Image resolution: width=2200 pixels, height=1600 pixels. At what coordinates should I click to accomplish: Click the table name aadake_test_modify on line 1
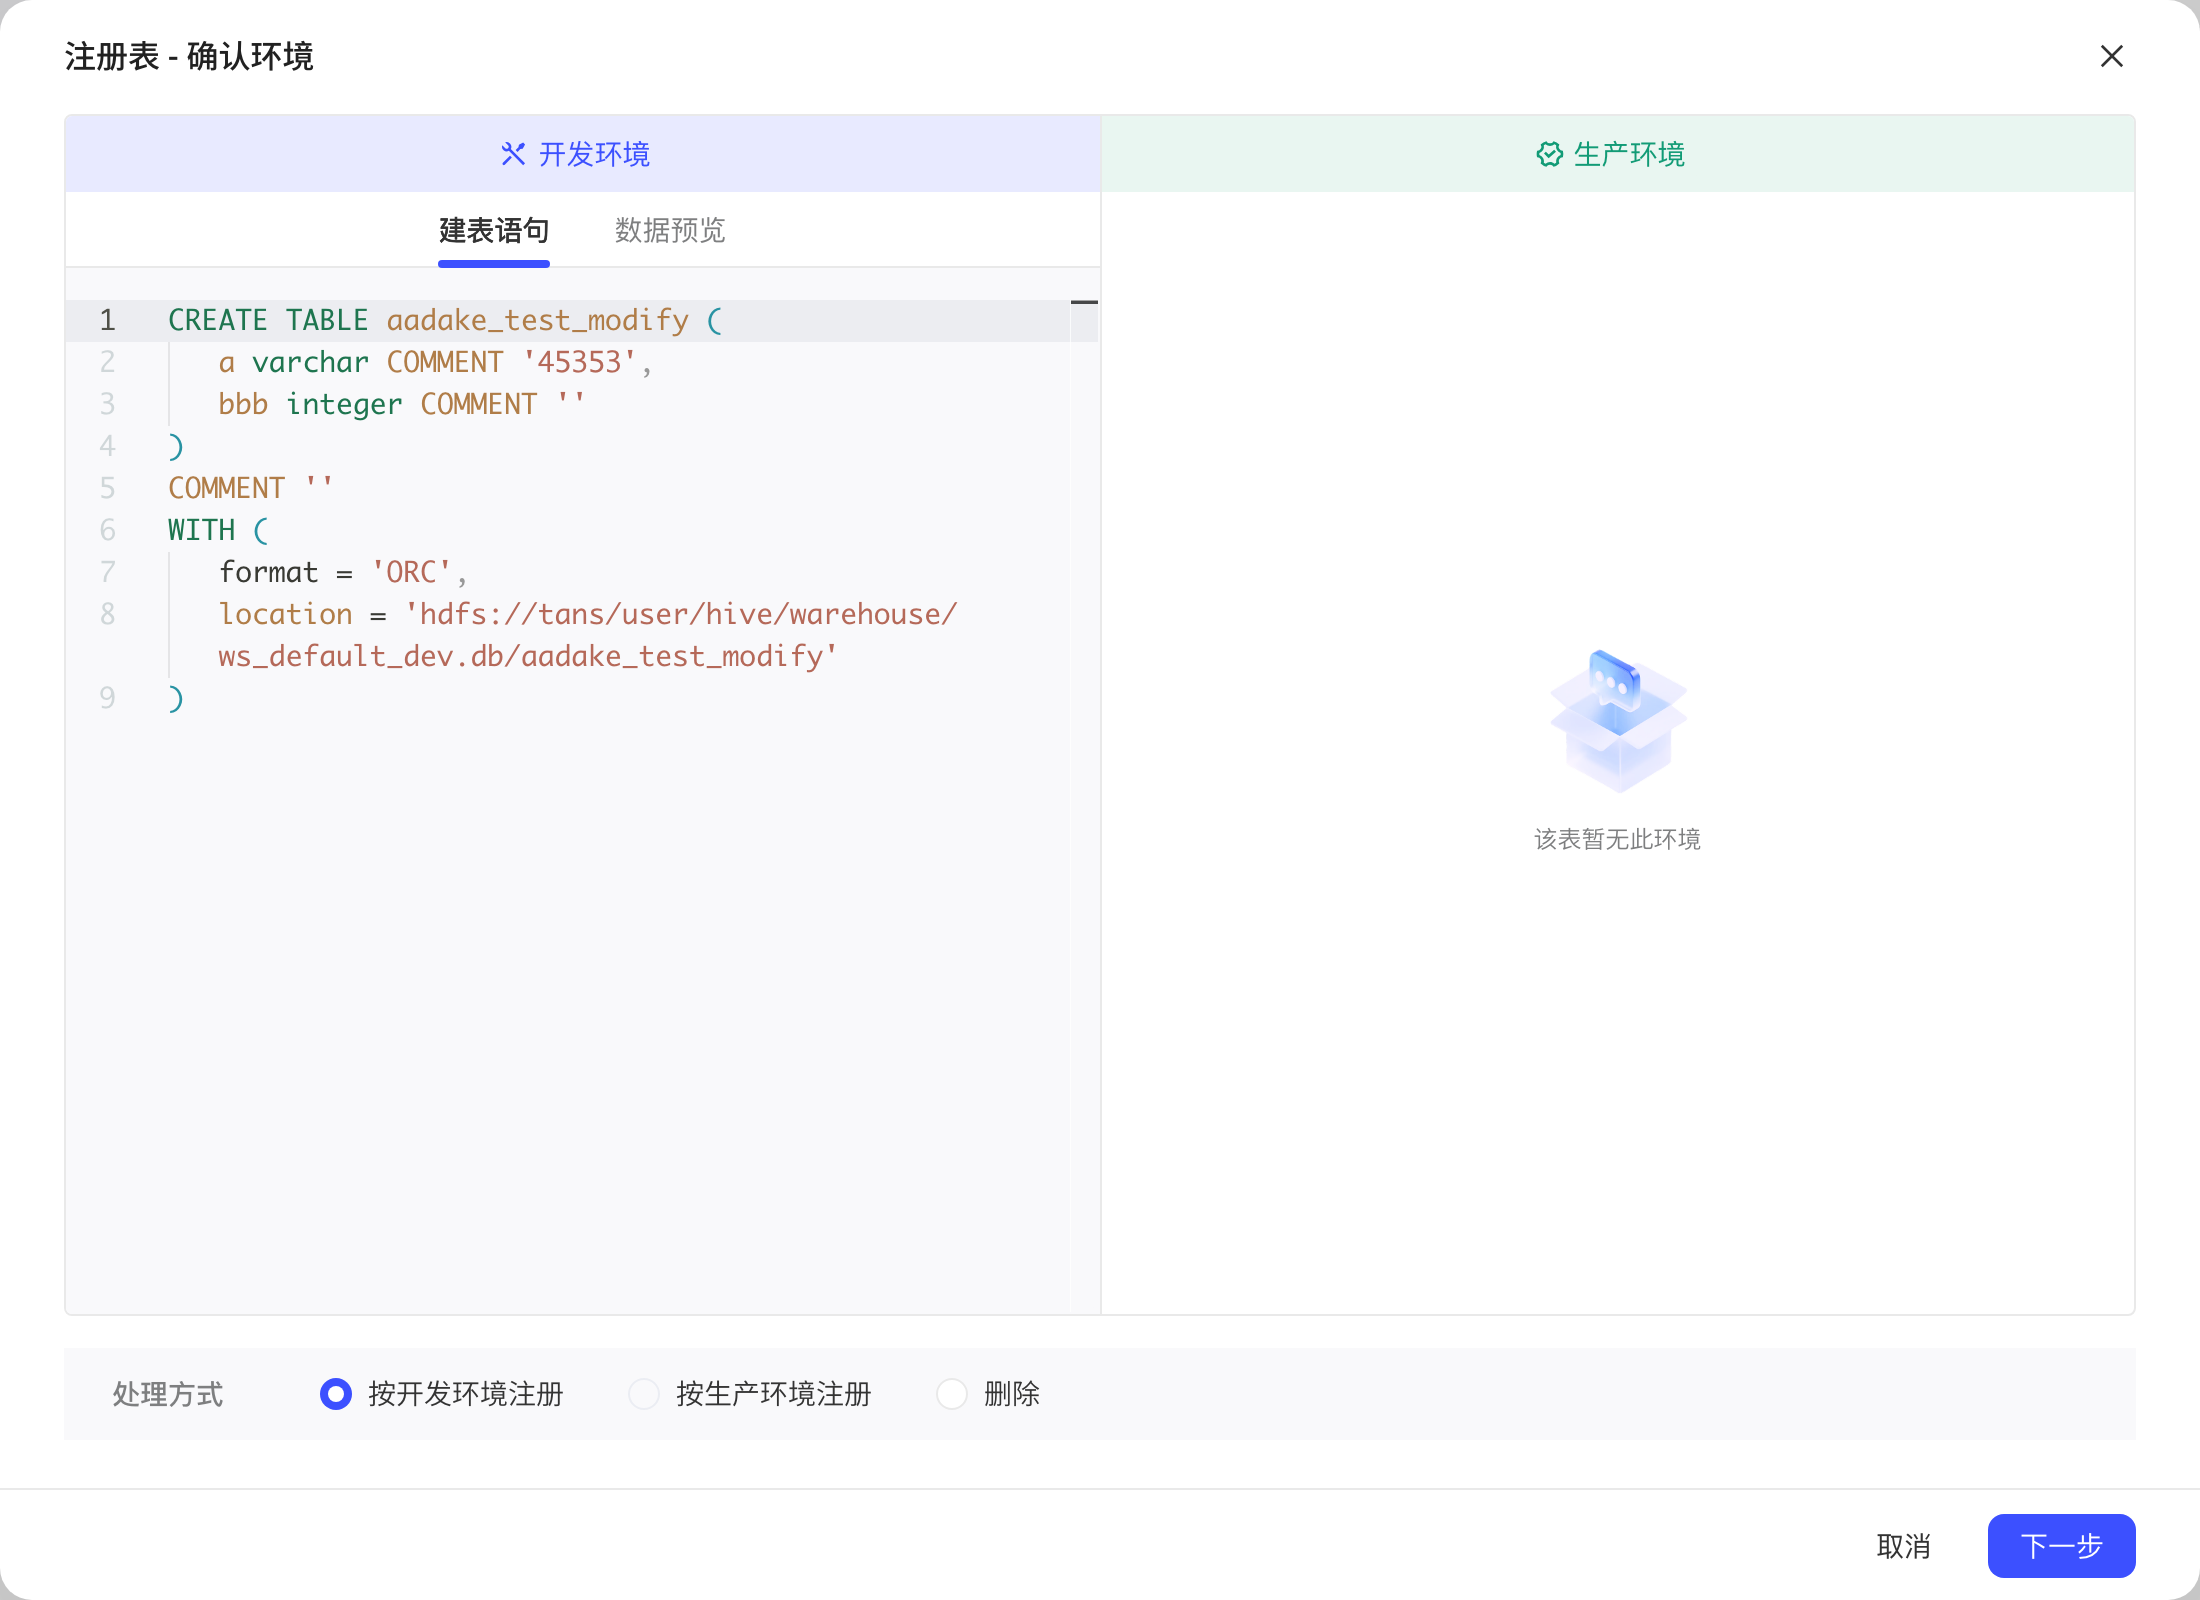[538, 320]
